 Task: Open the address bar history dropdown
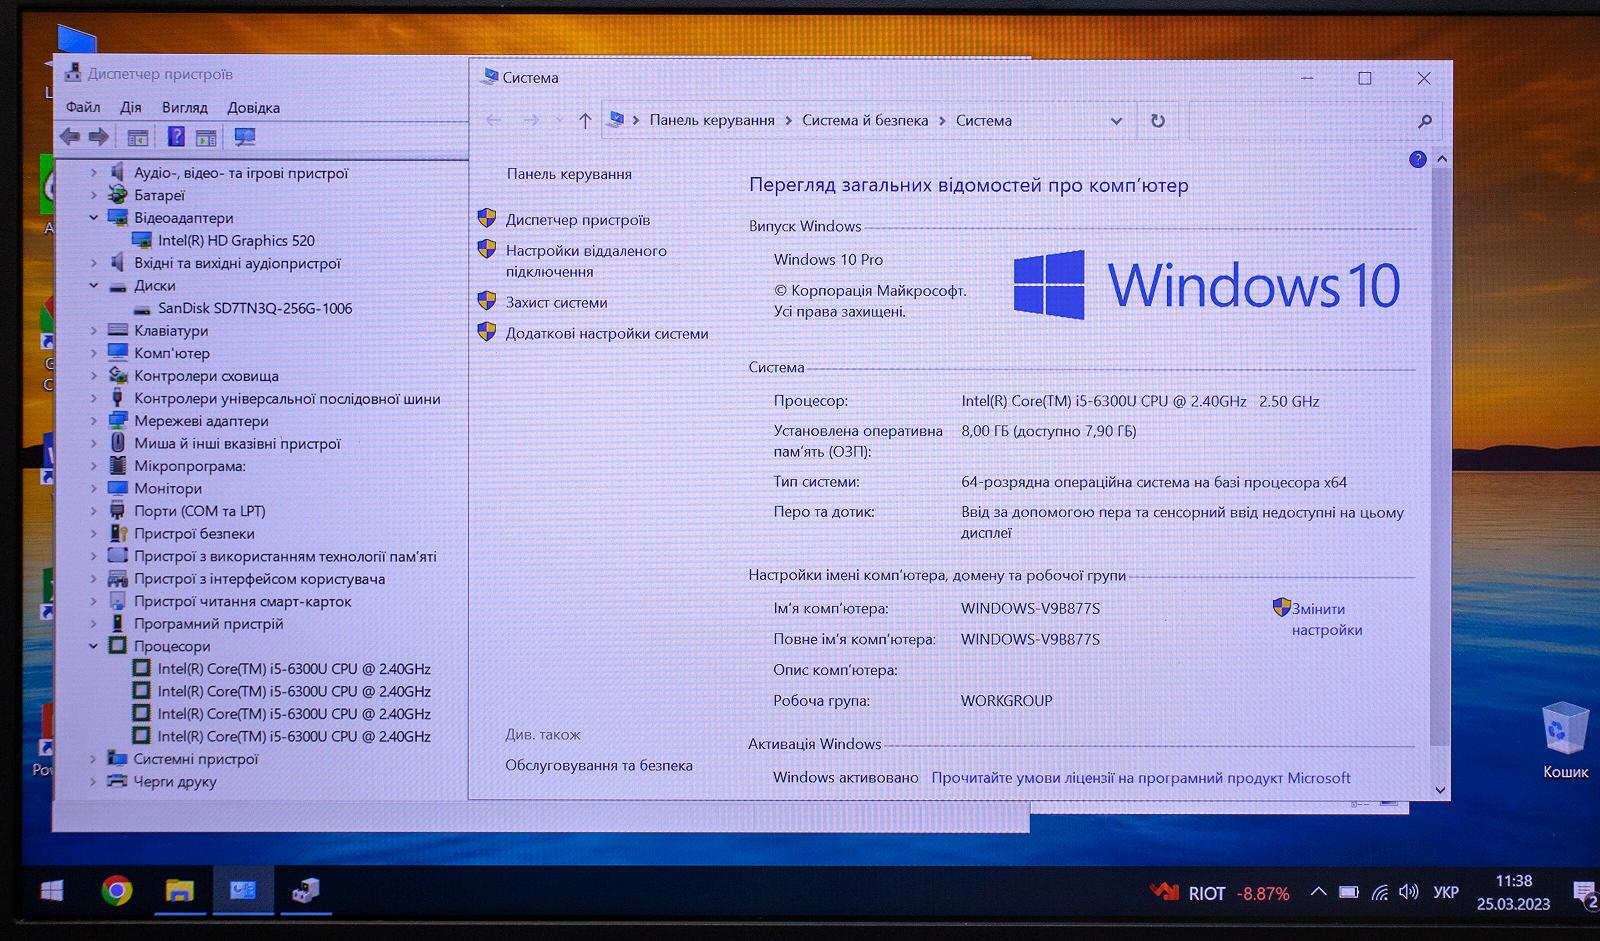pos(1116,121)
